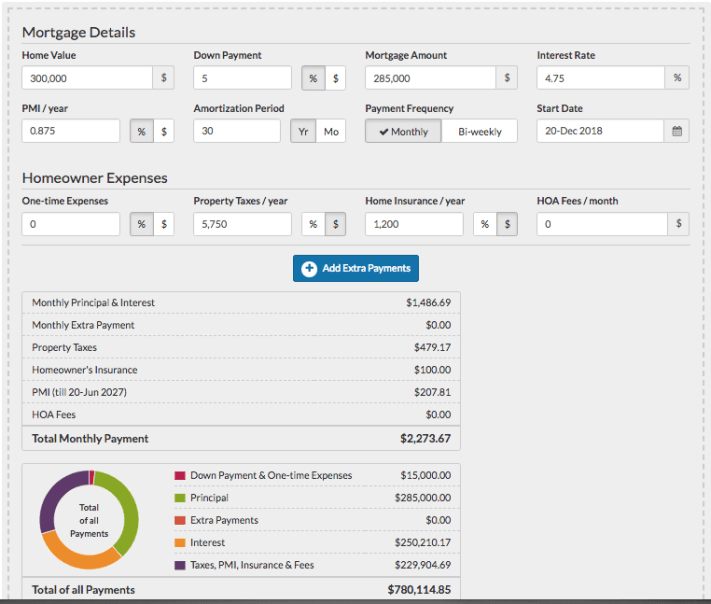Set Property Taxes unit to percent

pos(313,224)
